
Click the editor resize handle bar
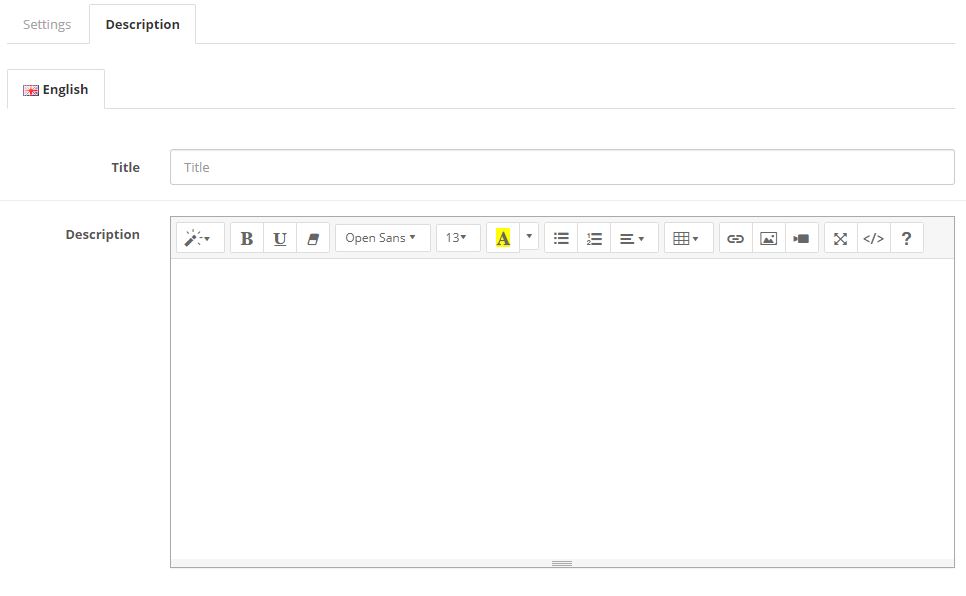tap(562, 563)
